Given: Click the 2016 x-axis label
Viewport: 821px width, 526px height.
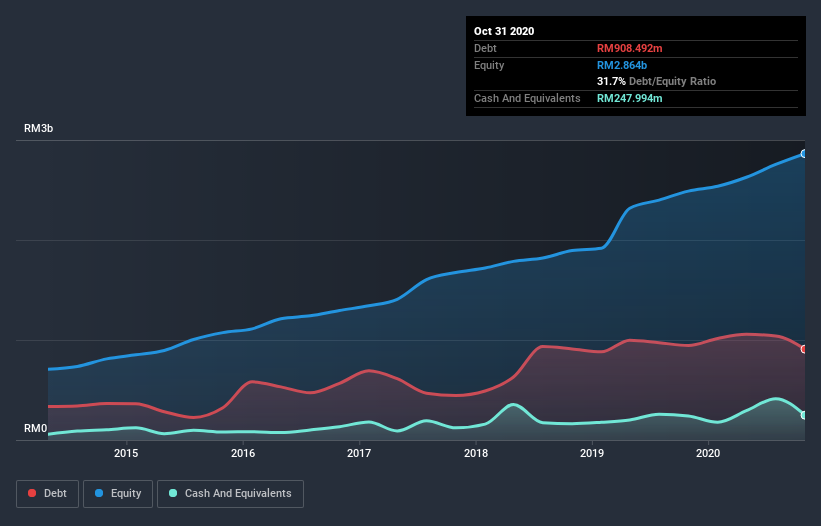Looking at the screenshot, I should [x=243, y=453].
